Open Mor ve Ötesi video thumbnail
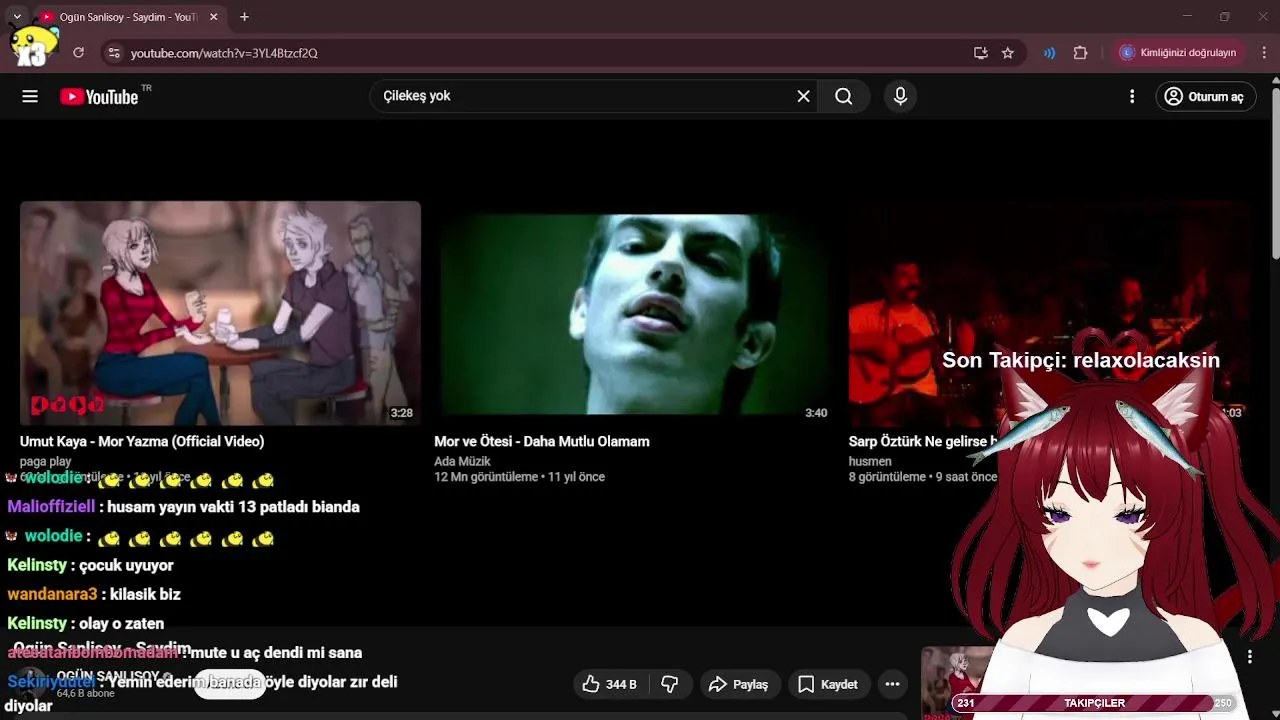The image size is (1280, 720). tap(634, 313)
